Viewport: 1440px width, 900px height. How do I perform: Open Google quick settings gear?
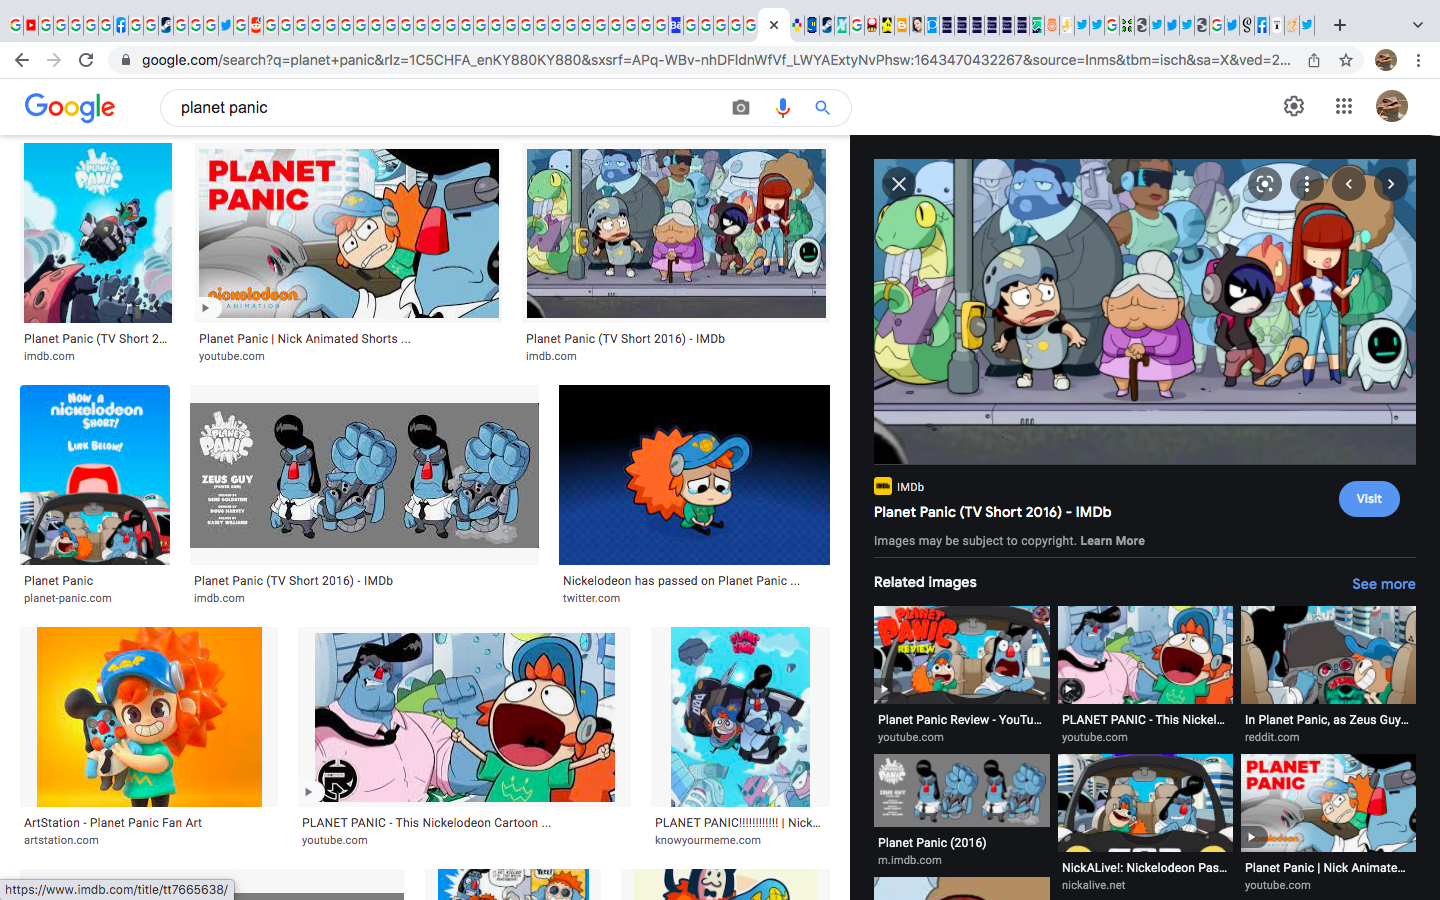click(x=1294, y=106)
